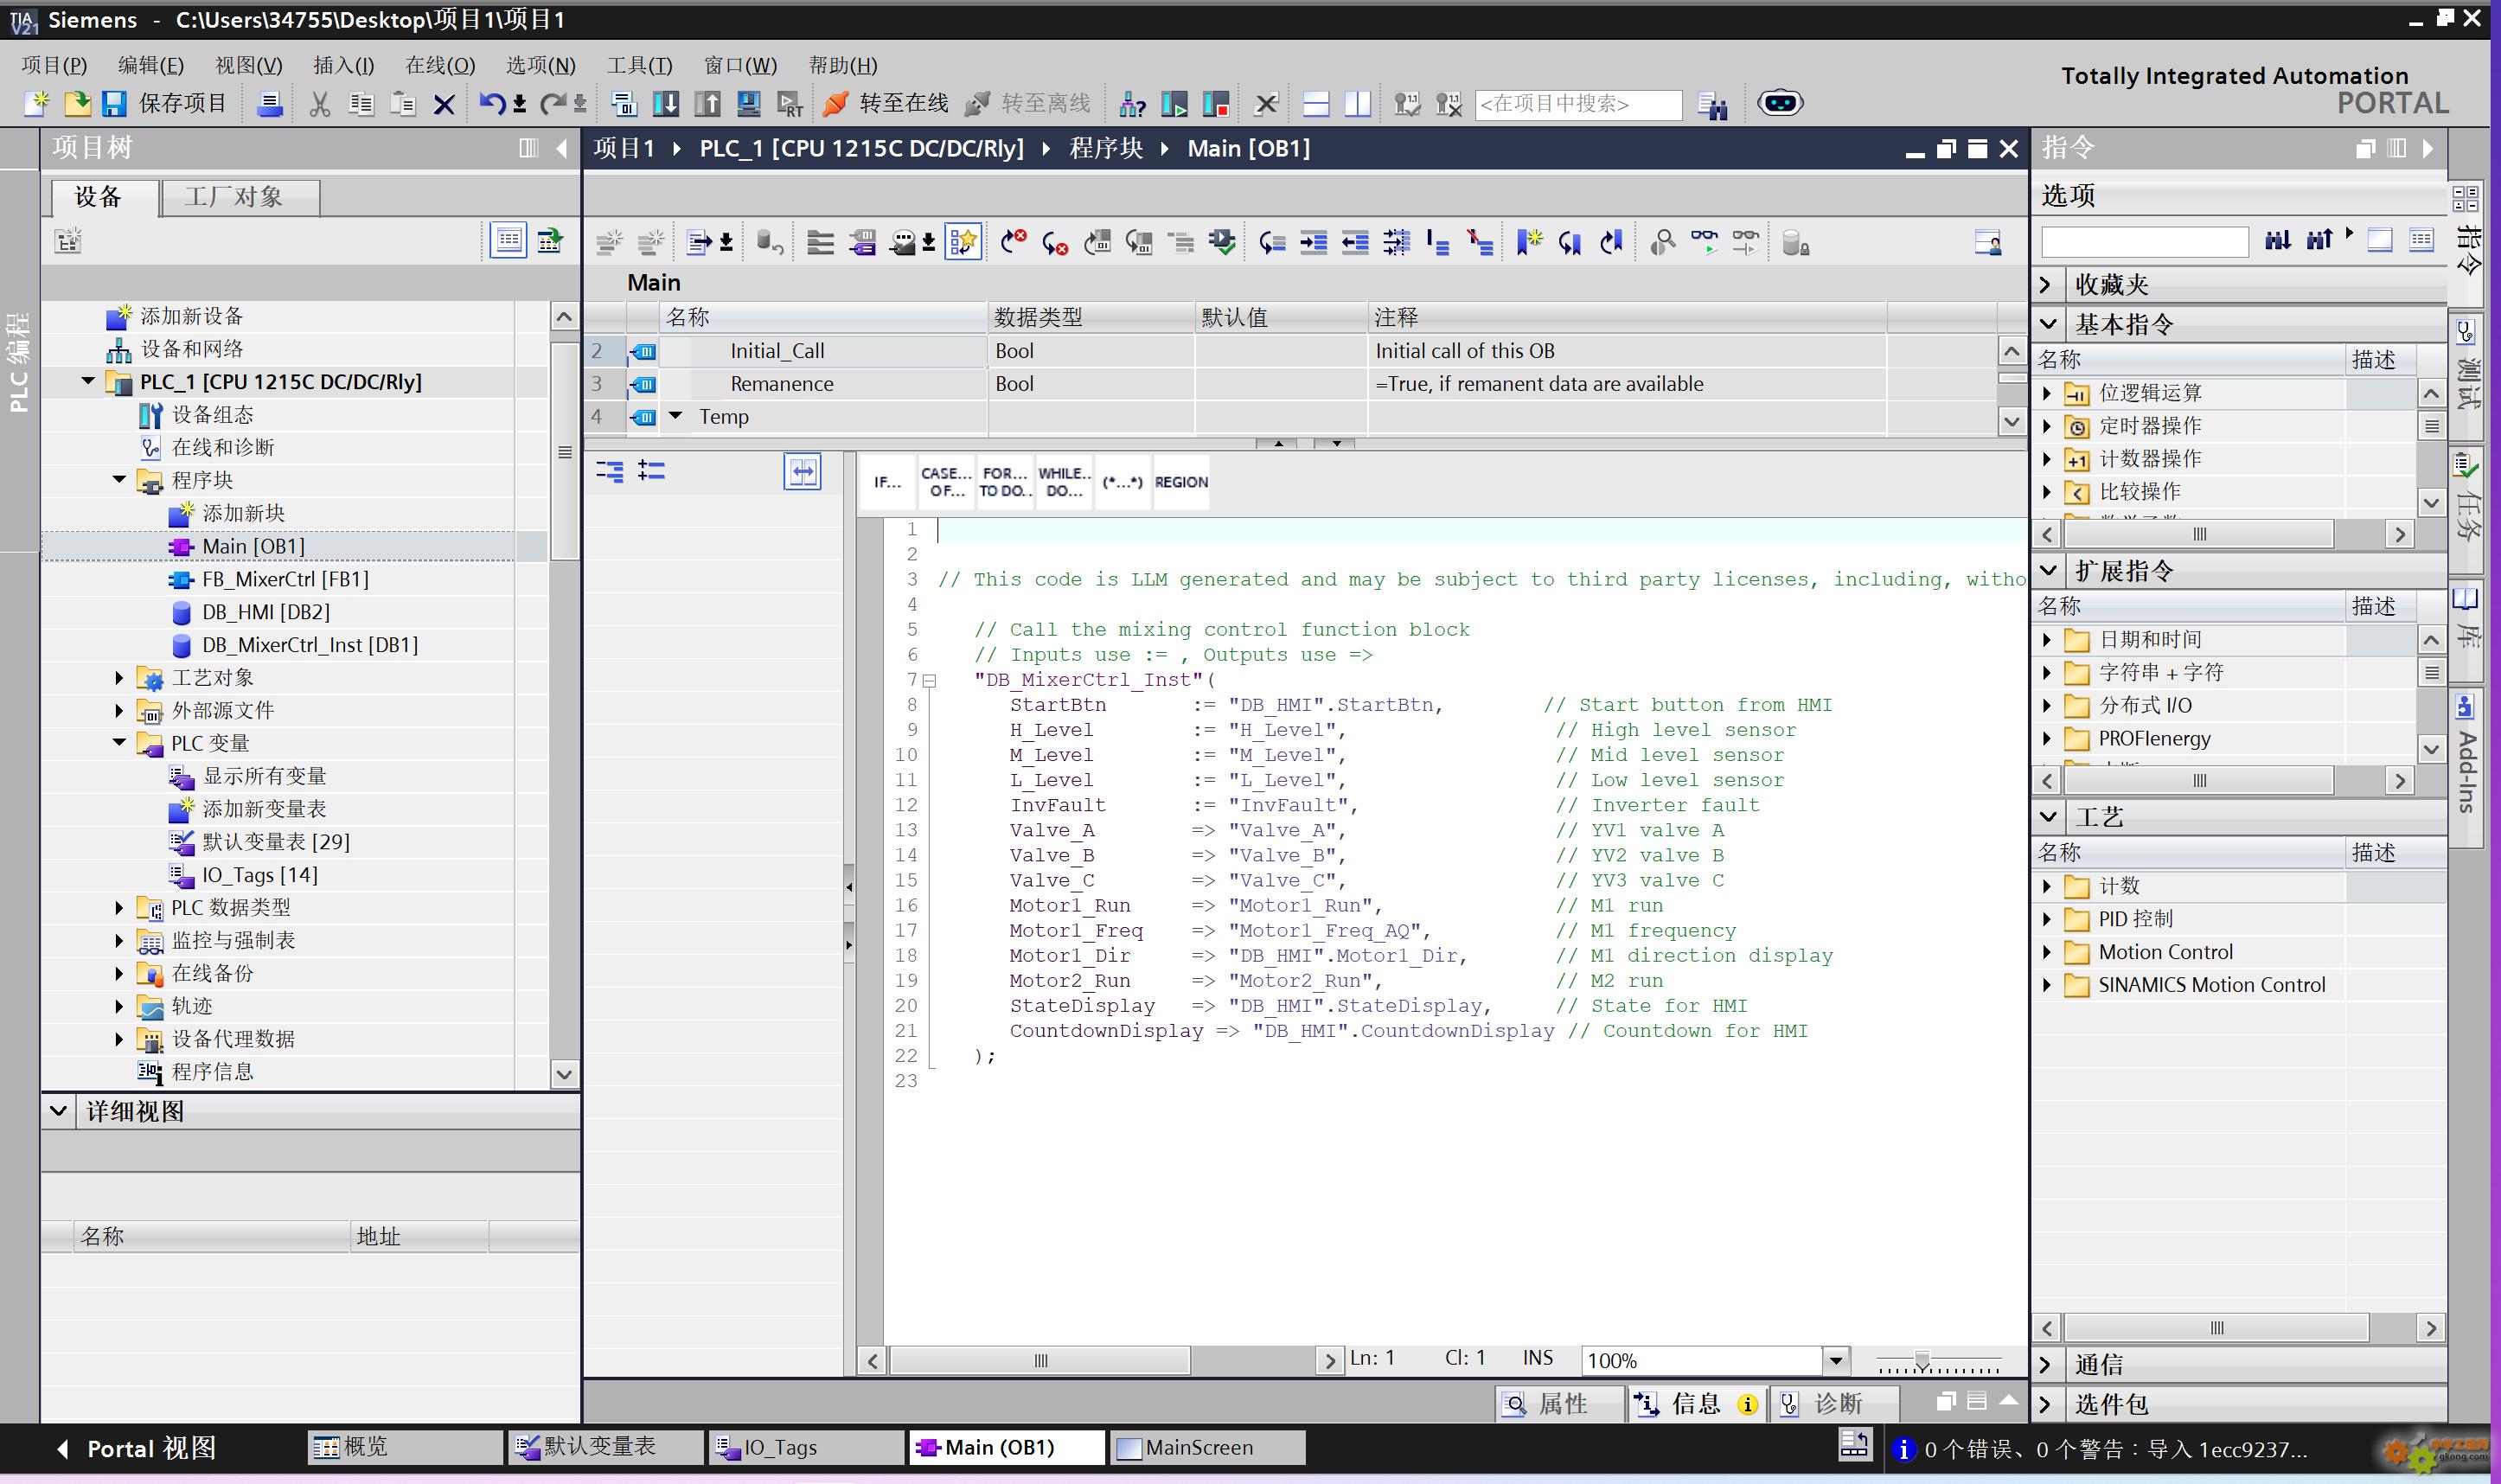Click 转至在线 to go online
The image size is (2501, 1484).
coord(886,103)
